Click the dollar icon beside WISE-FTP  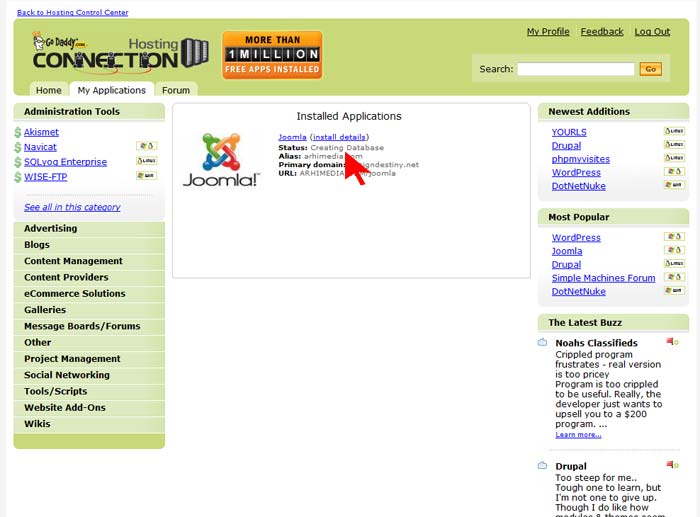[18, 177]
